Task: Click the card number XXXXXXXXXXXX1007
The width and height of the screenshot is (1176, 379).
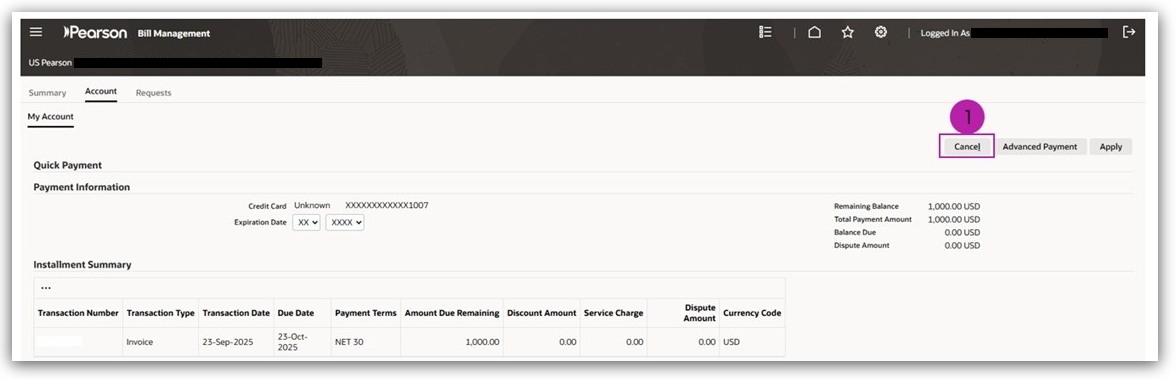Action: point(387,205)
